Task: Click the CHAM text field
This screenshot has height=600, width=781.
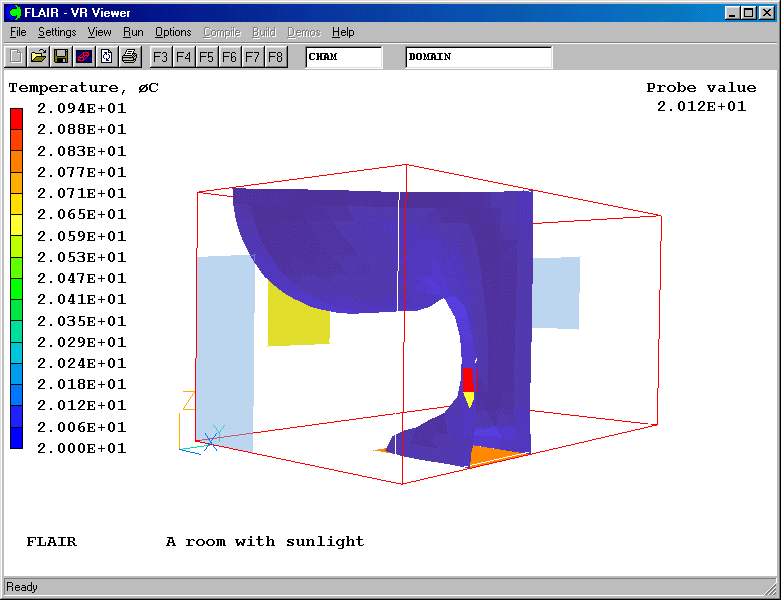Action: pos(343,57)
